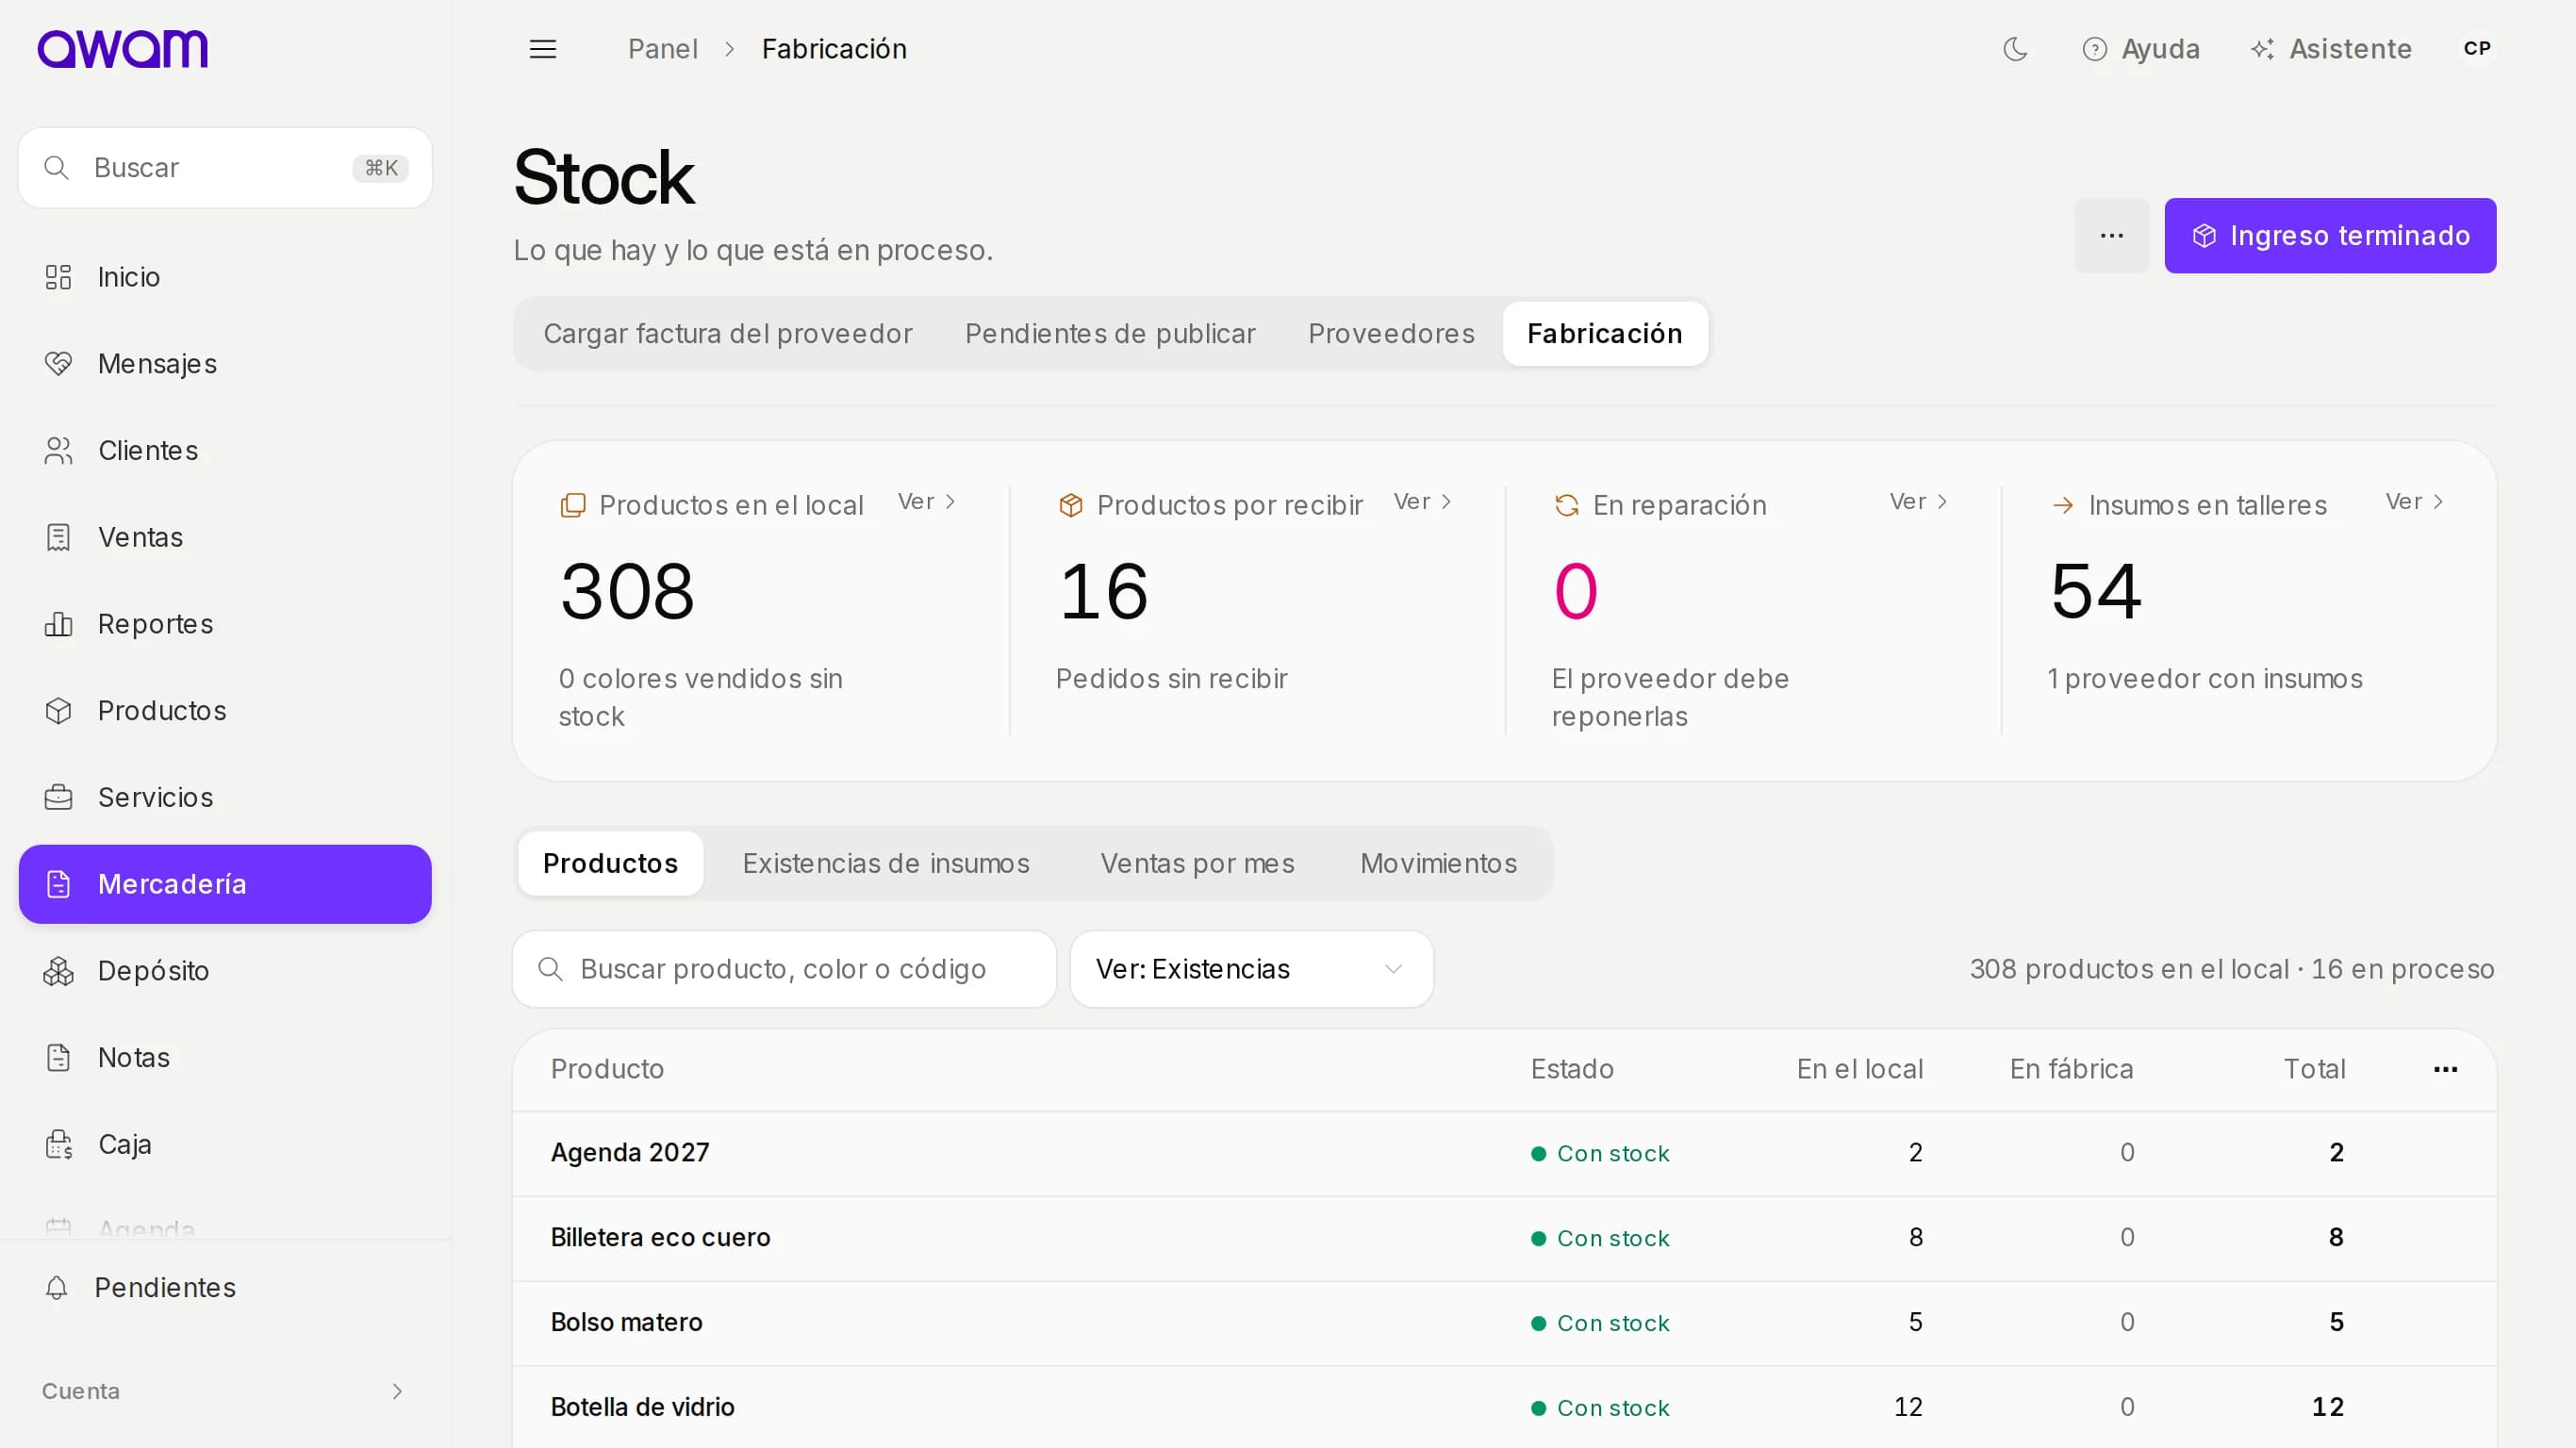Click Ver for Productos por recibir
Screen dimensions: 2576x1448
[1423, 502]
